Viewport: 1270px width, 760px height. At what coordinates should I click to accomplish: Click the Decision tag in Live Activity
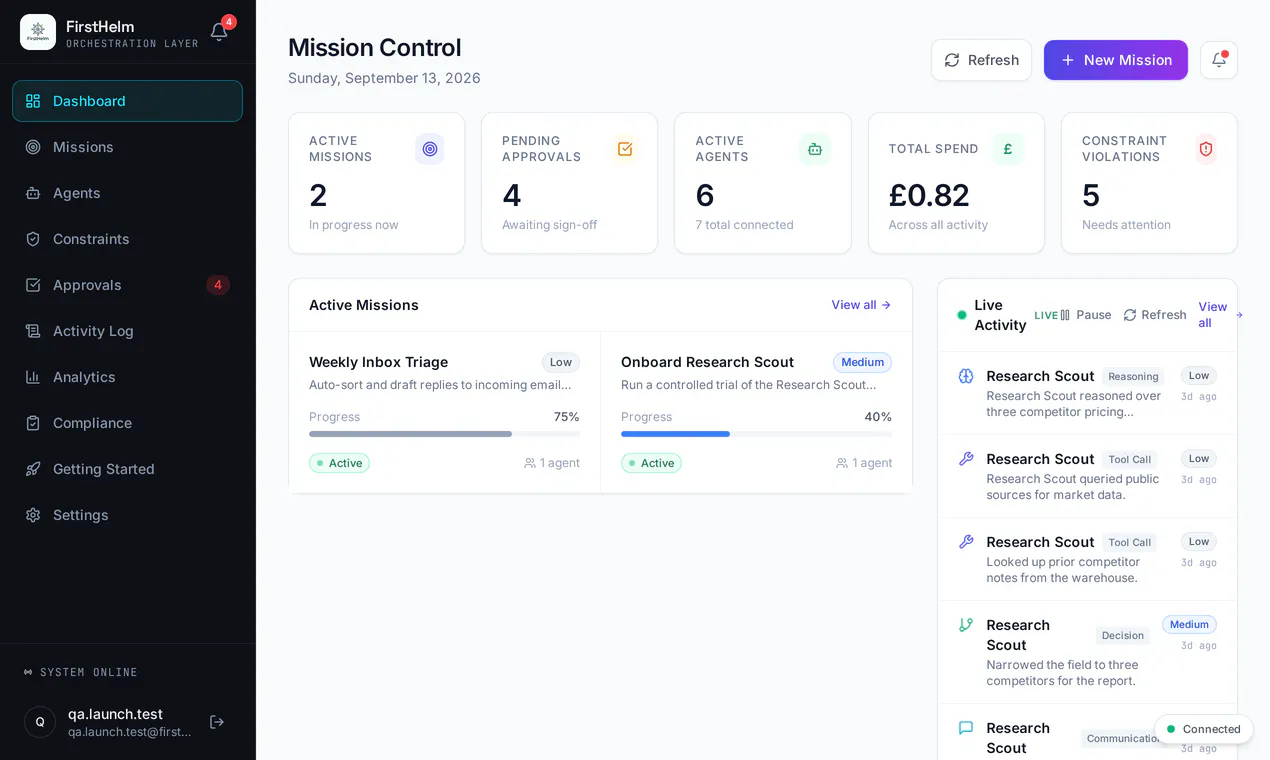[1123, 635]
